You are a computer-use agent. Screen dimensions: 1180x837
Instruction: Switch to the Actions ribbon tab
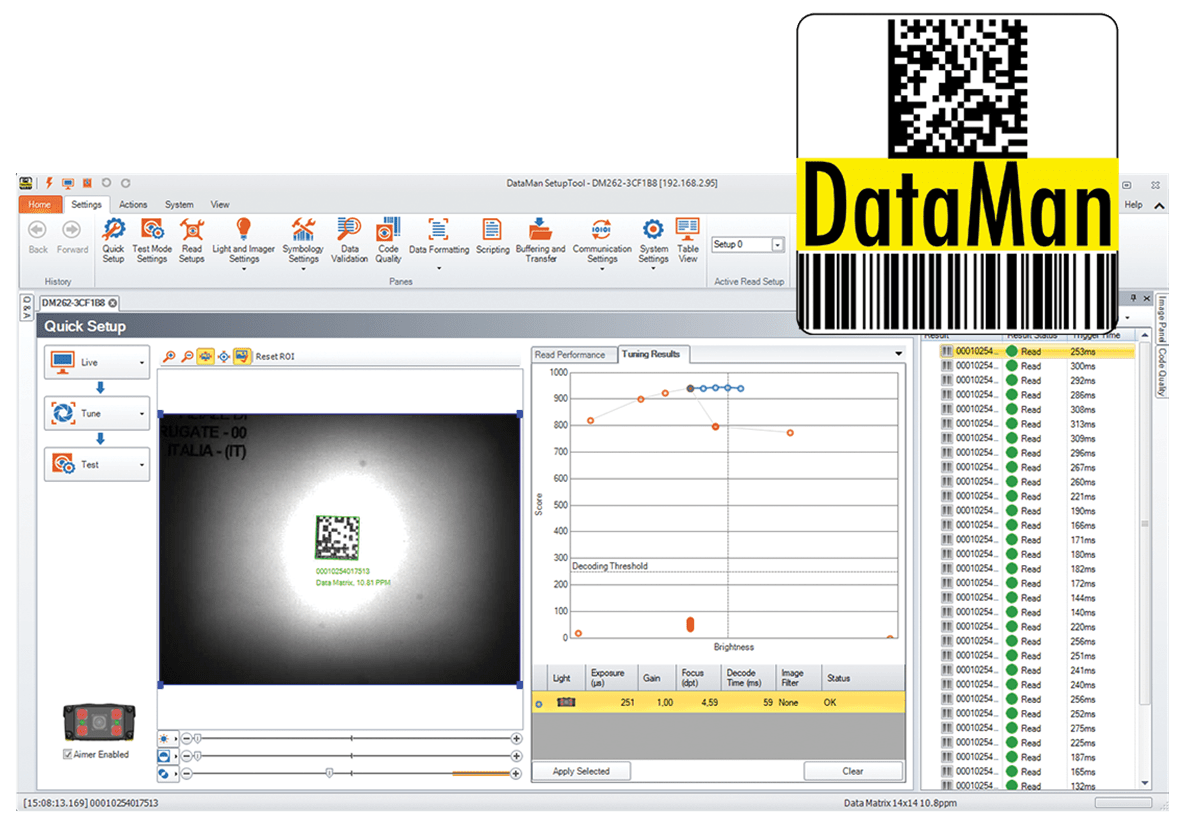click(133, 204)
